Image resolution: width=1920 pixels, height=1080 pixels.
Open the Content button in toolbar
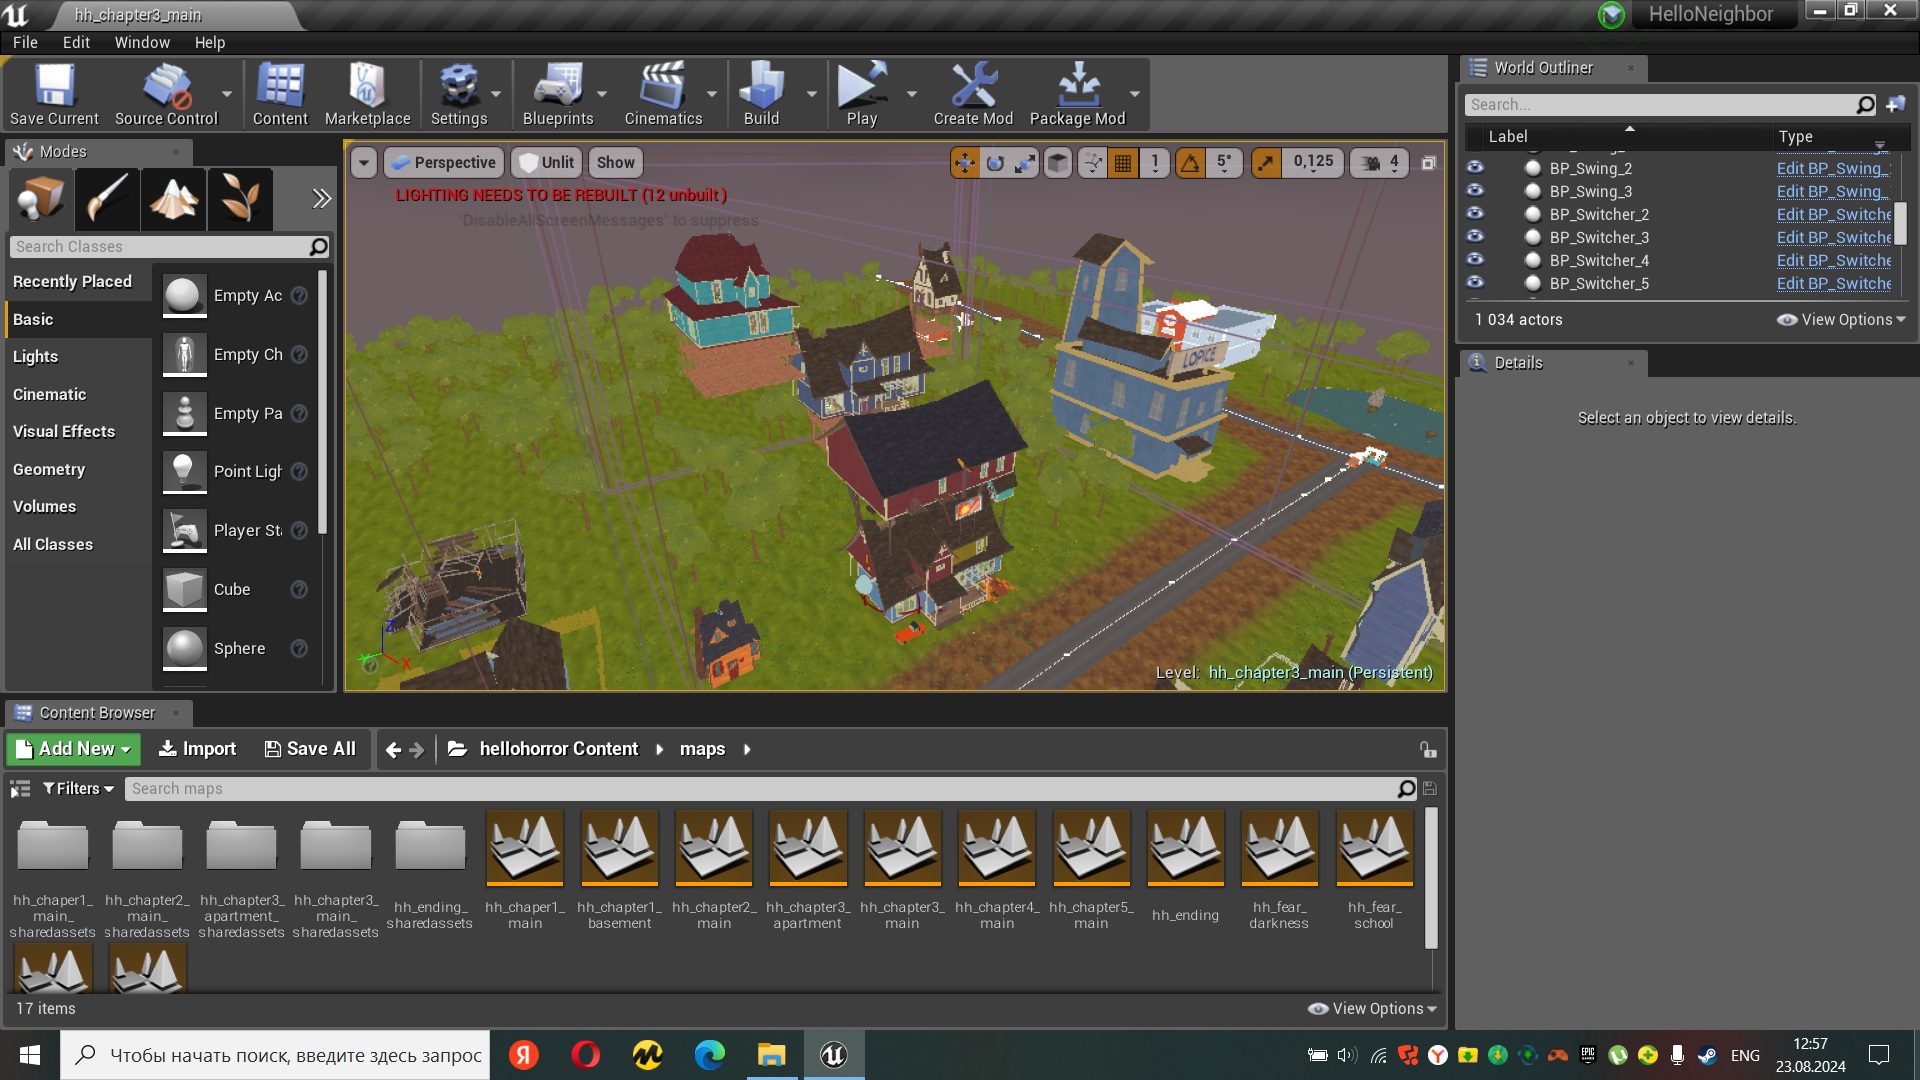280,94
